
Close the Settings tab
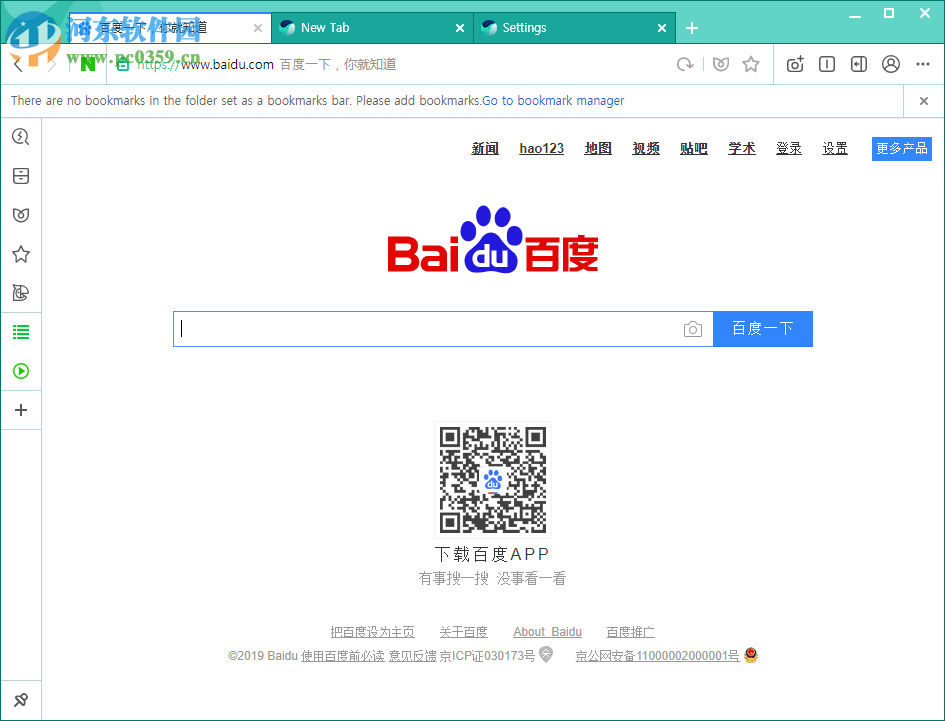[x=662, y=28]
